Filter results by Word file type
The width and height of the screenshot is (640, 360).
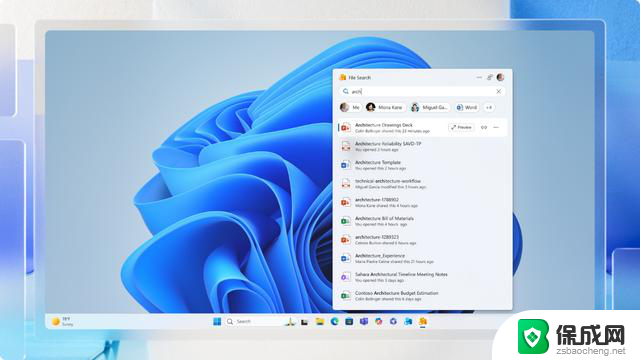[467, 107]
